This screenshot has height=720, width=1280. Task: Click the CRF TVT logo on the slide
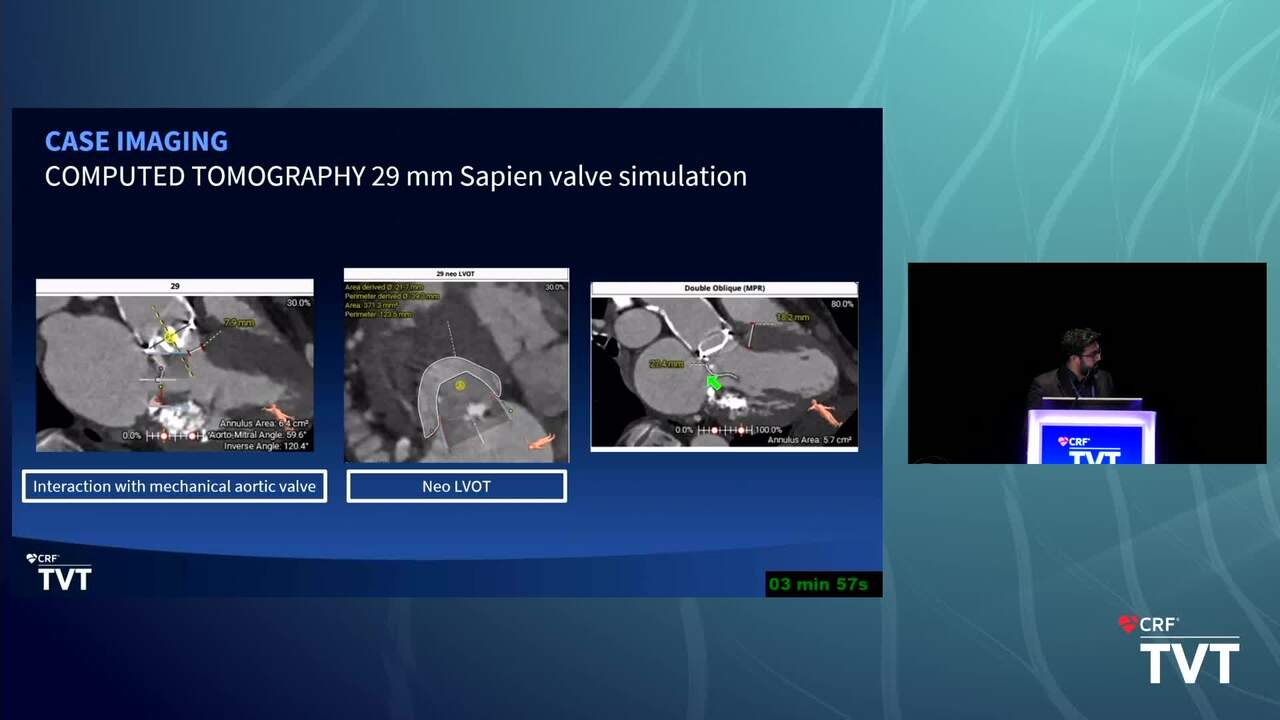pyautogui.click(x=60, y=572)
